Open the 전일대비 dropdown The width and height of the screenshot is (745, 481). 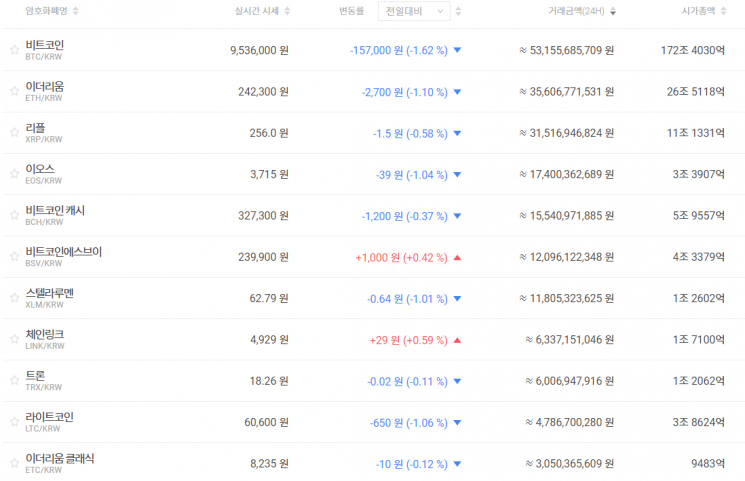[414, 11]
